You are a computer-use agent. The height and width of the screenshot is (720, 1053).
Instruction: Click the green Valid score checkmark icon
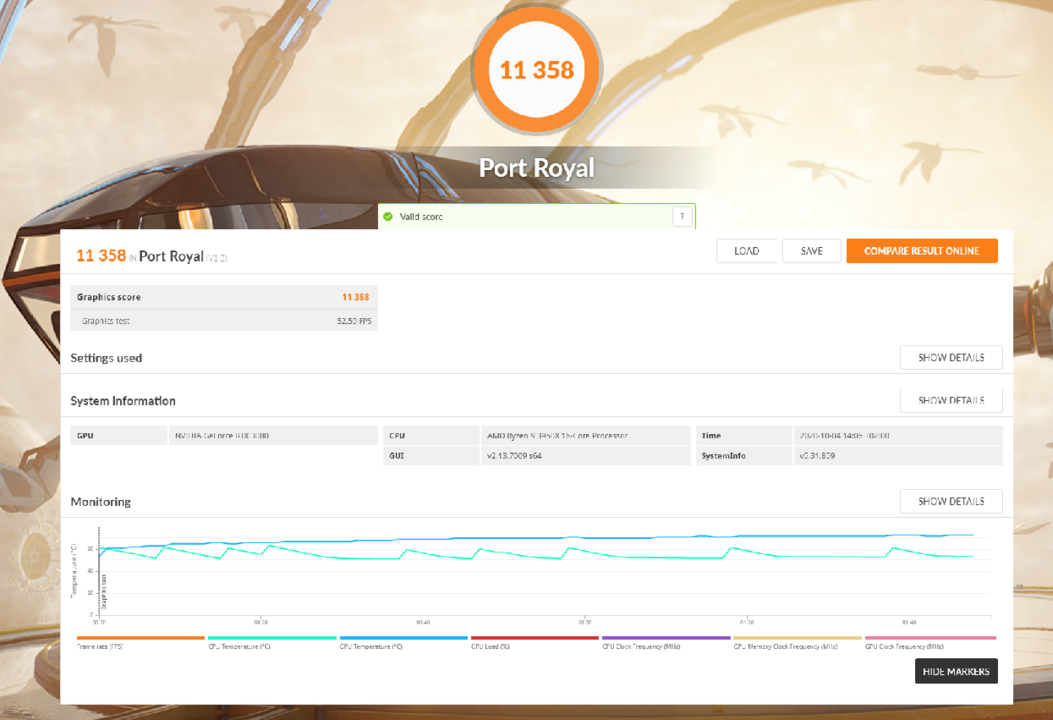click(387, 216)
